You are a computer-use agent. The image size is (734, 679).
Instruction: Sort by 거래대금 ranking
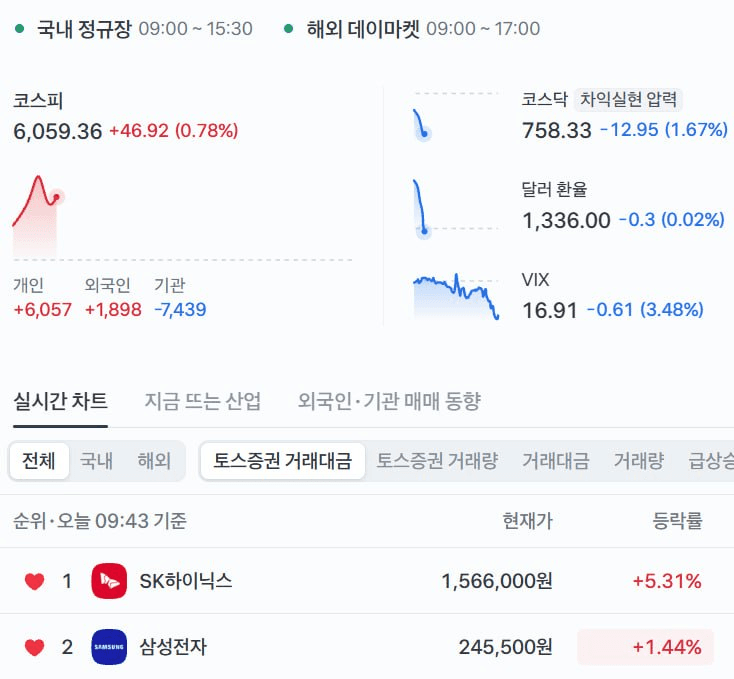coord(556,461)
